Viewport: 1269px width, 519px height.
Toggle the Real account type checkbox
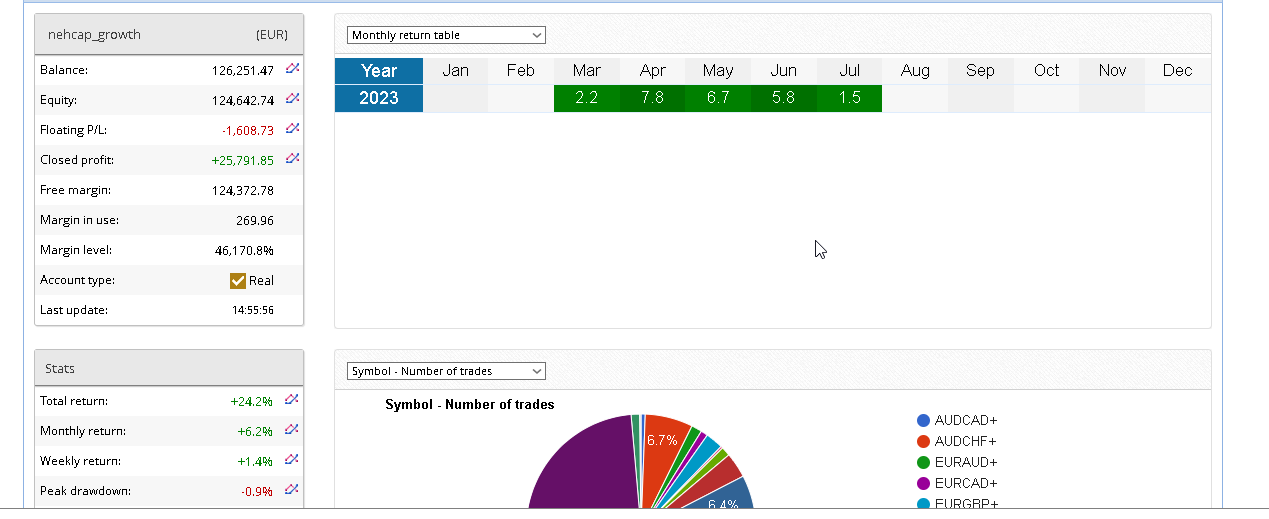point(238,281)
